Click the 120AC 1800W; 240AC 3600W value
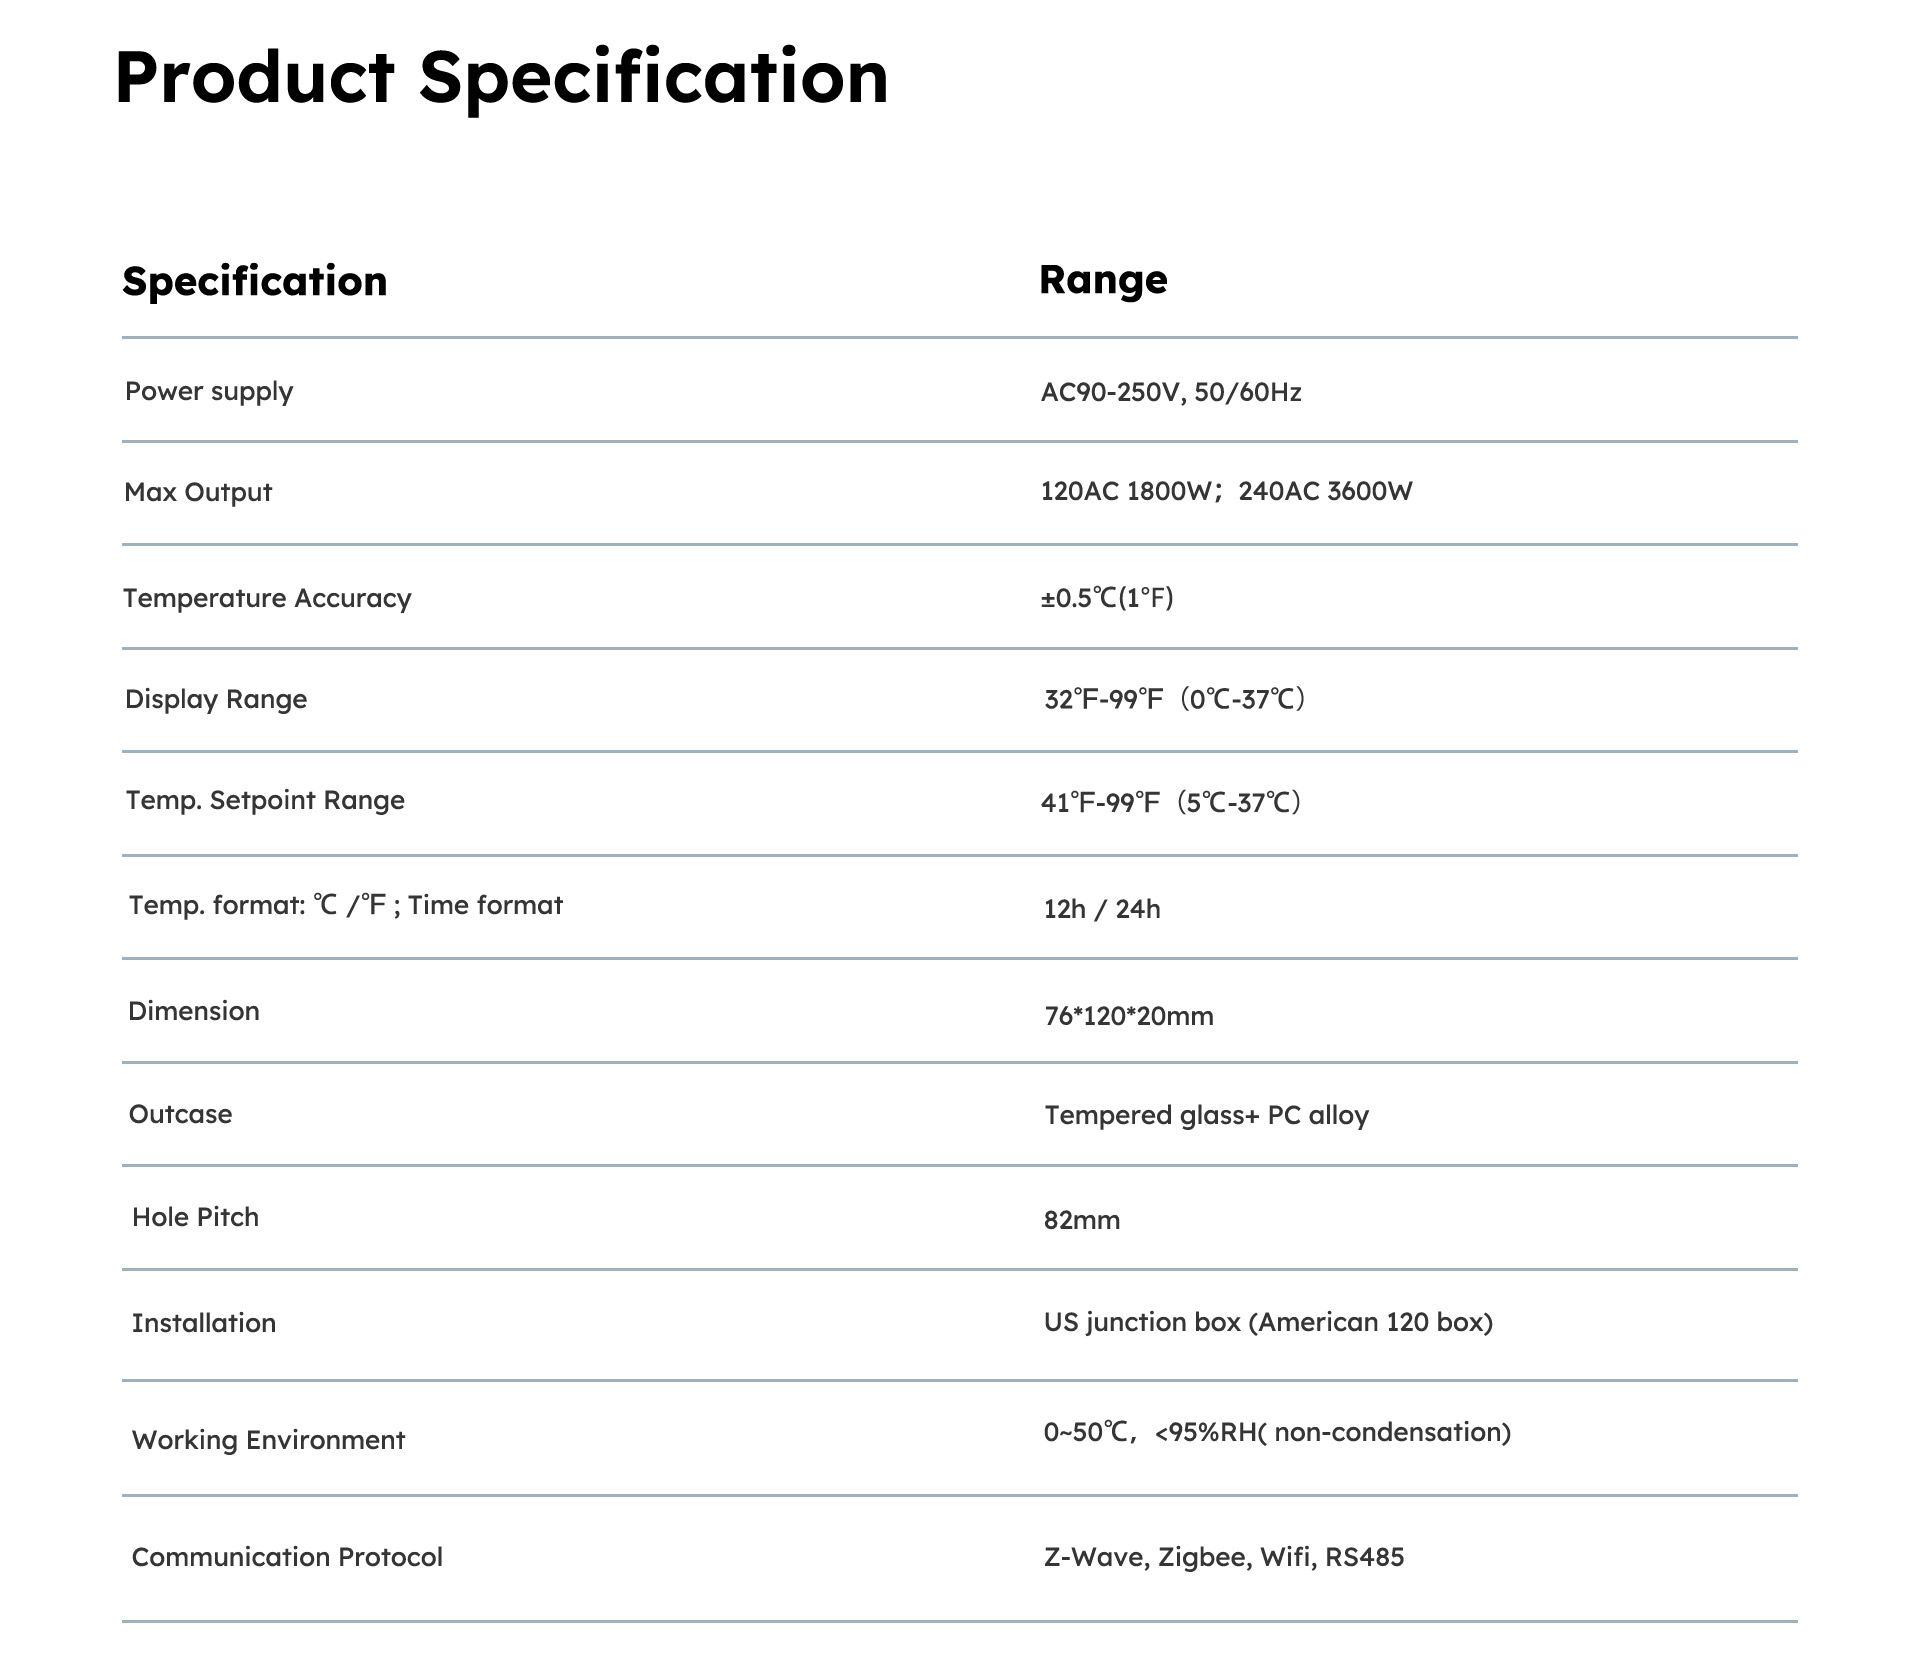 [x=1227, y=491]
